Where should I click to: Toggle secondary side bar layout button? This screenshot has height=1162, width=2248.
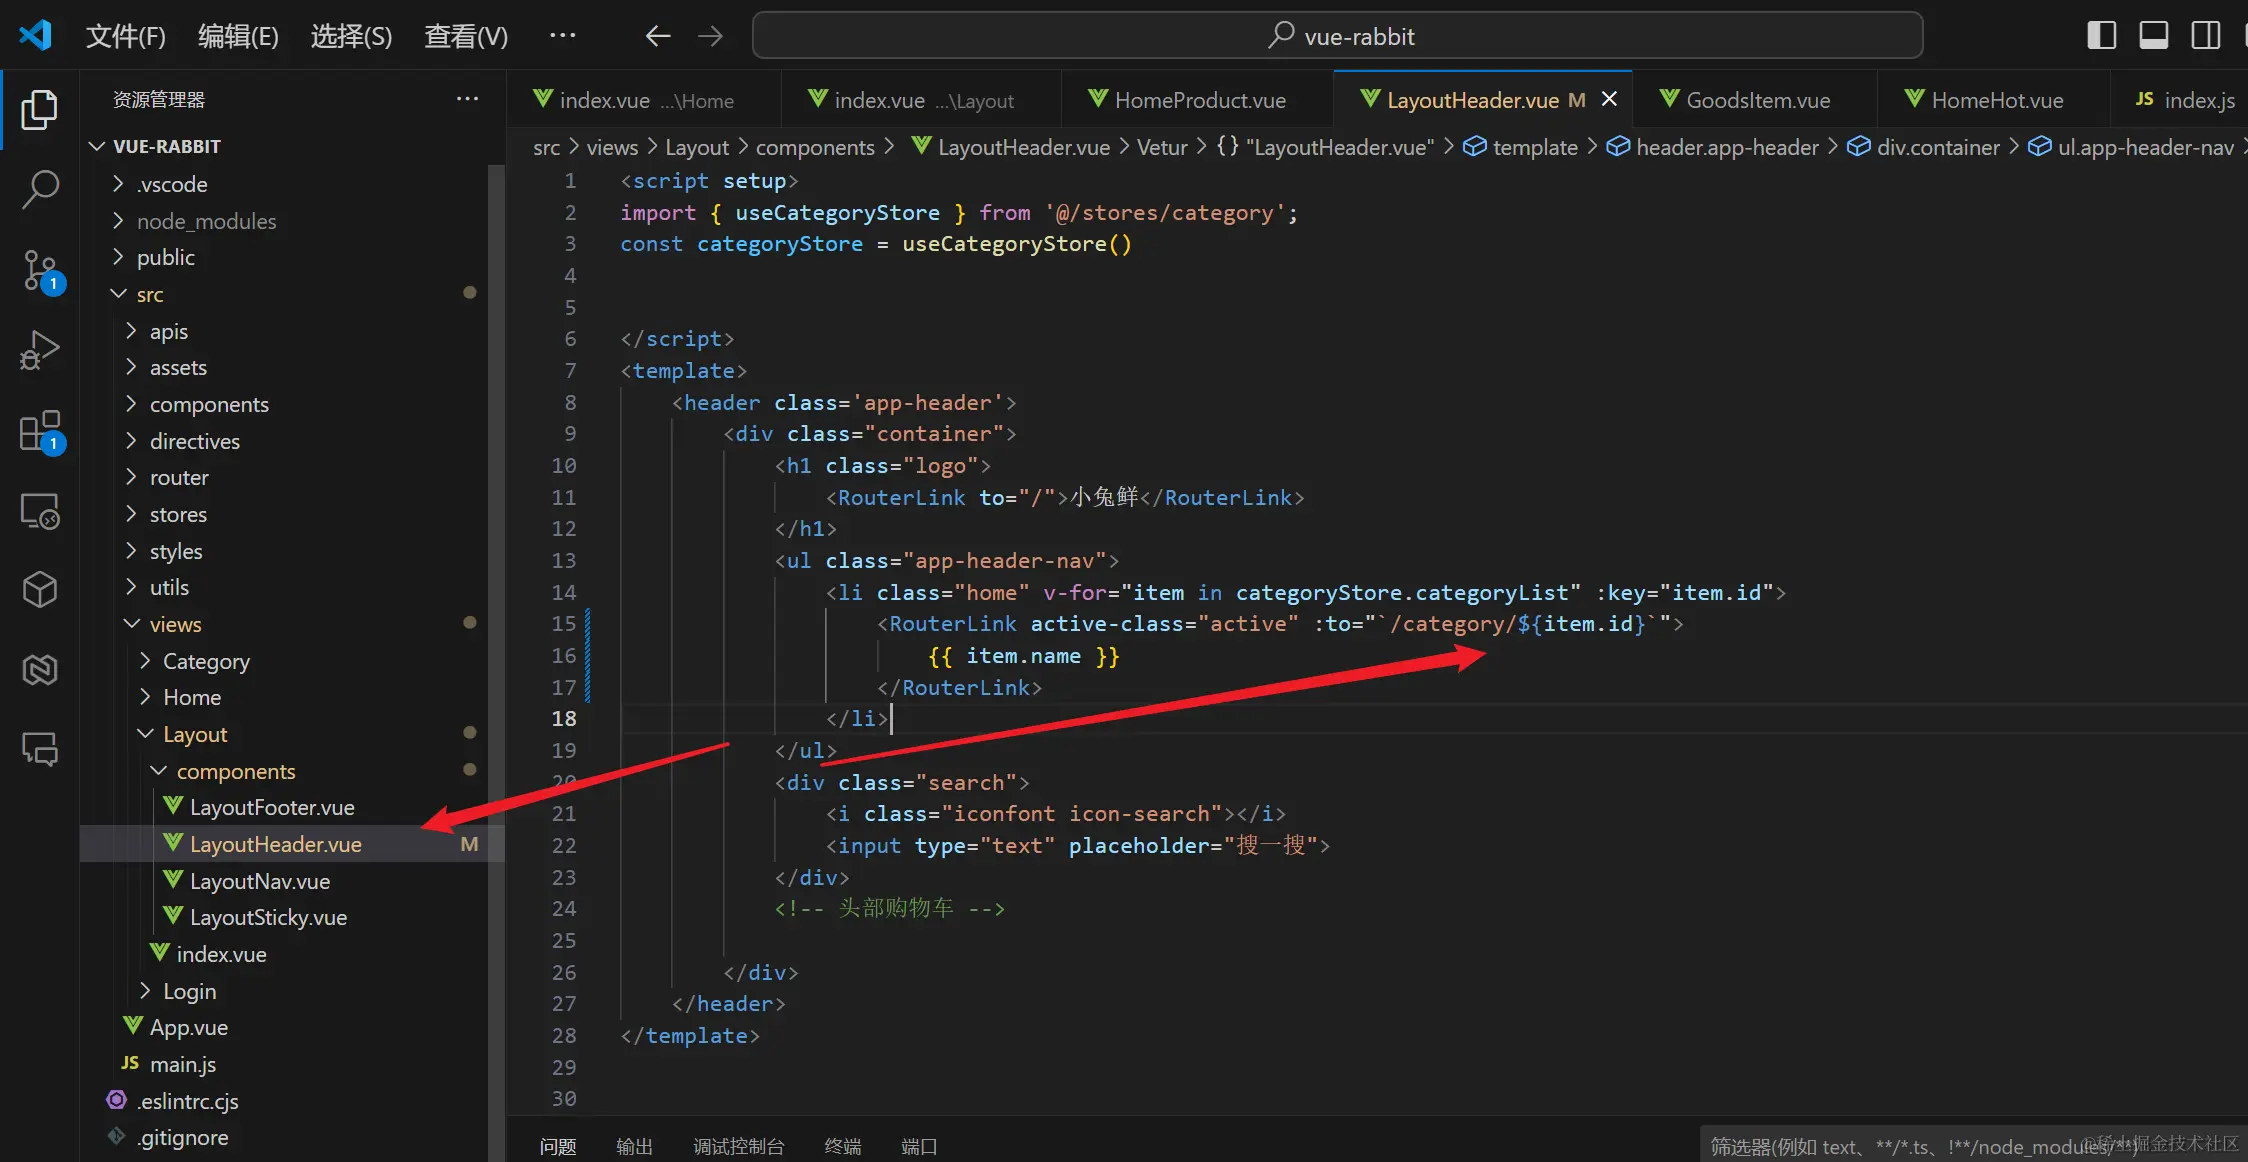(2205, 36)
